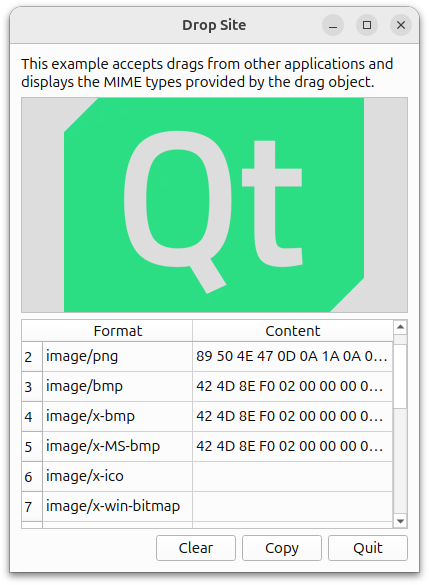429x585 pixels.
Task: Click the Copy button
Action: click(282, 548)
